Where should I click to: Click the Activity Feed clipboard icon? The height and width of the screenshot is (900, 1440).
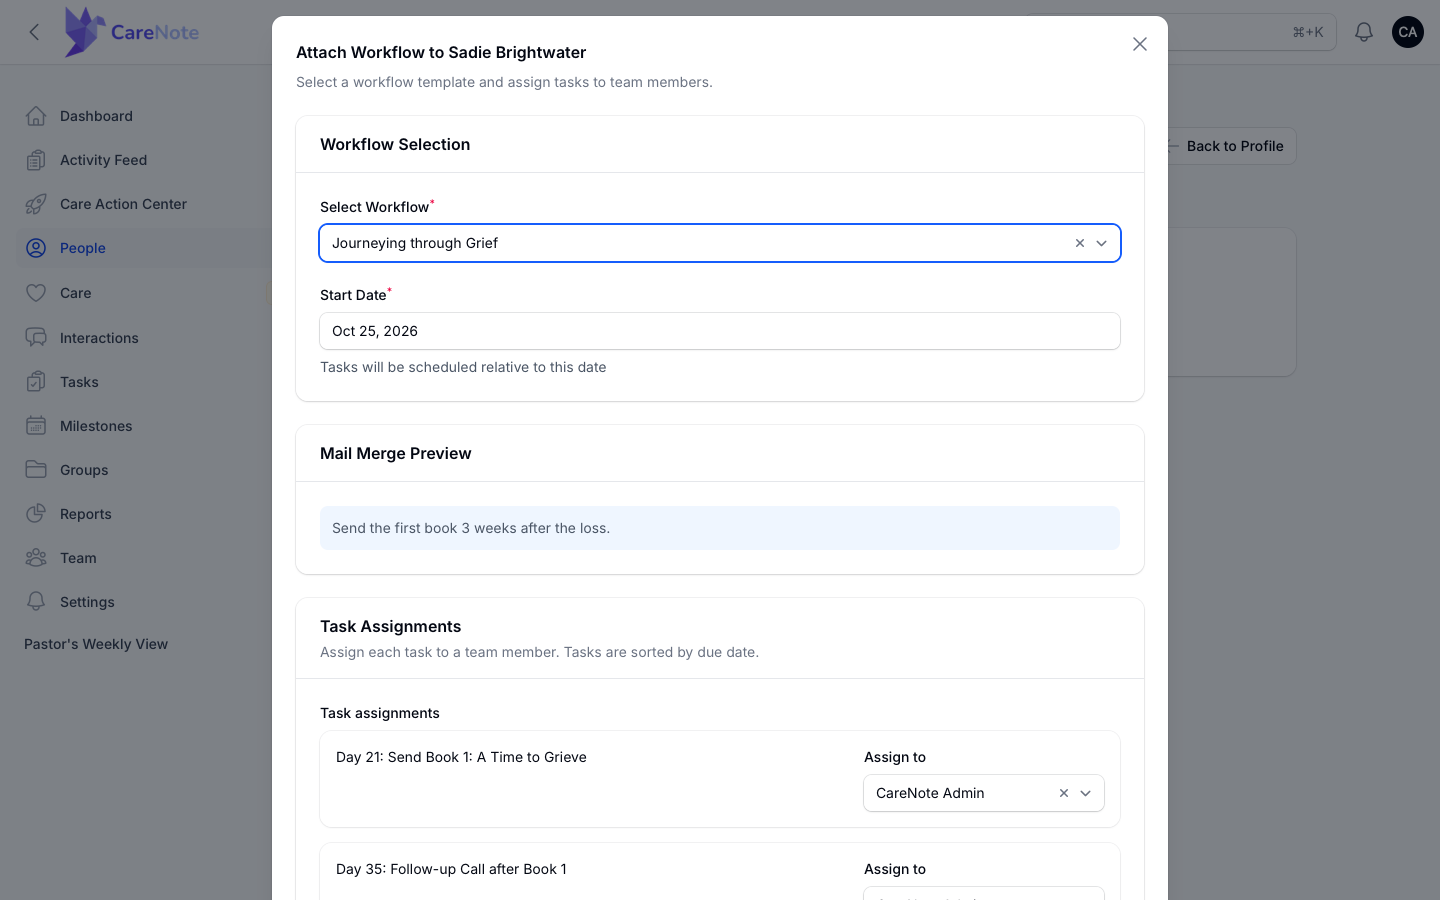36,160
